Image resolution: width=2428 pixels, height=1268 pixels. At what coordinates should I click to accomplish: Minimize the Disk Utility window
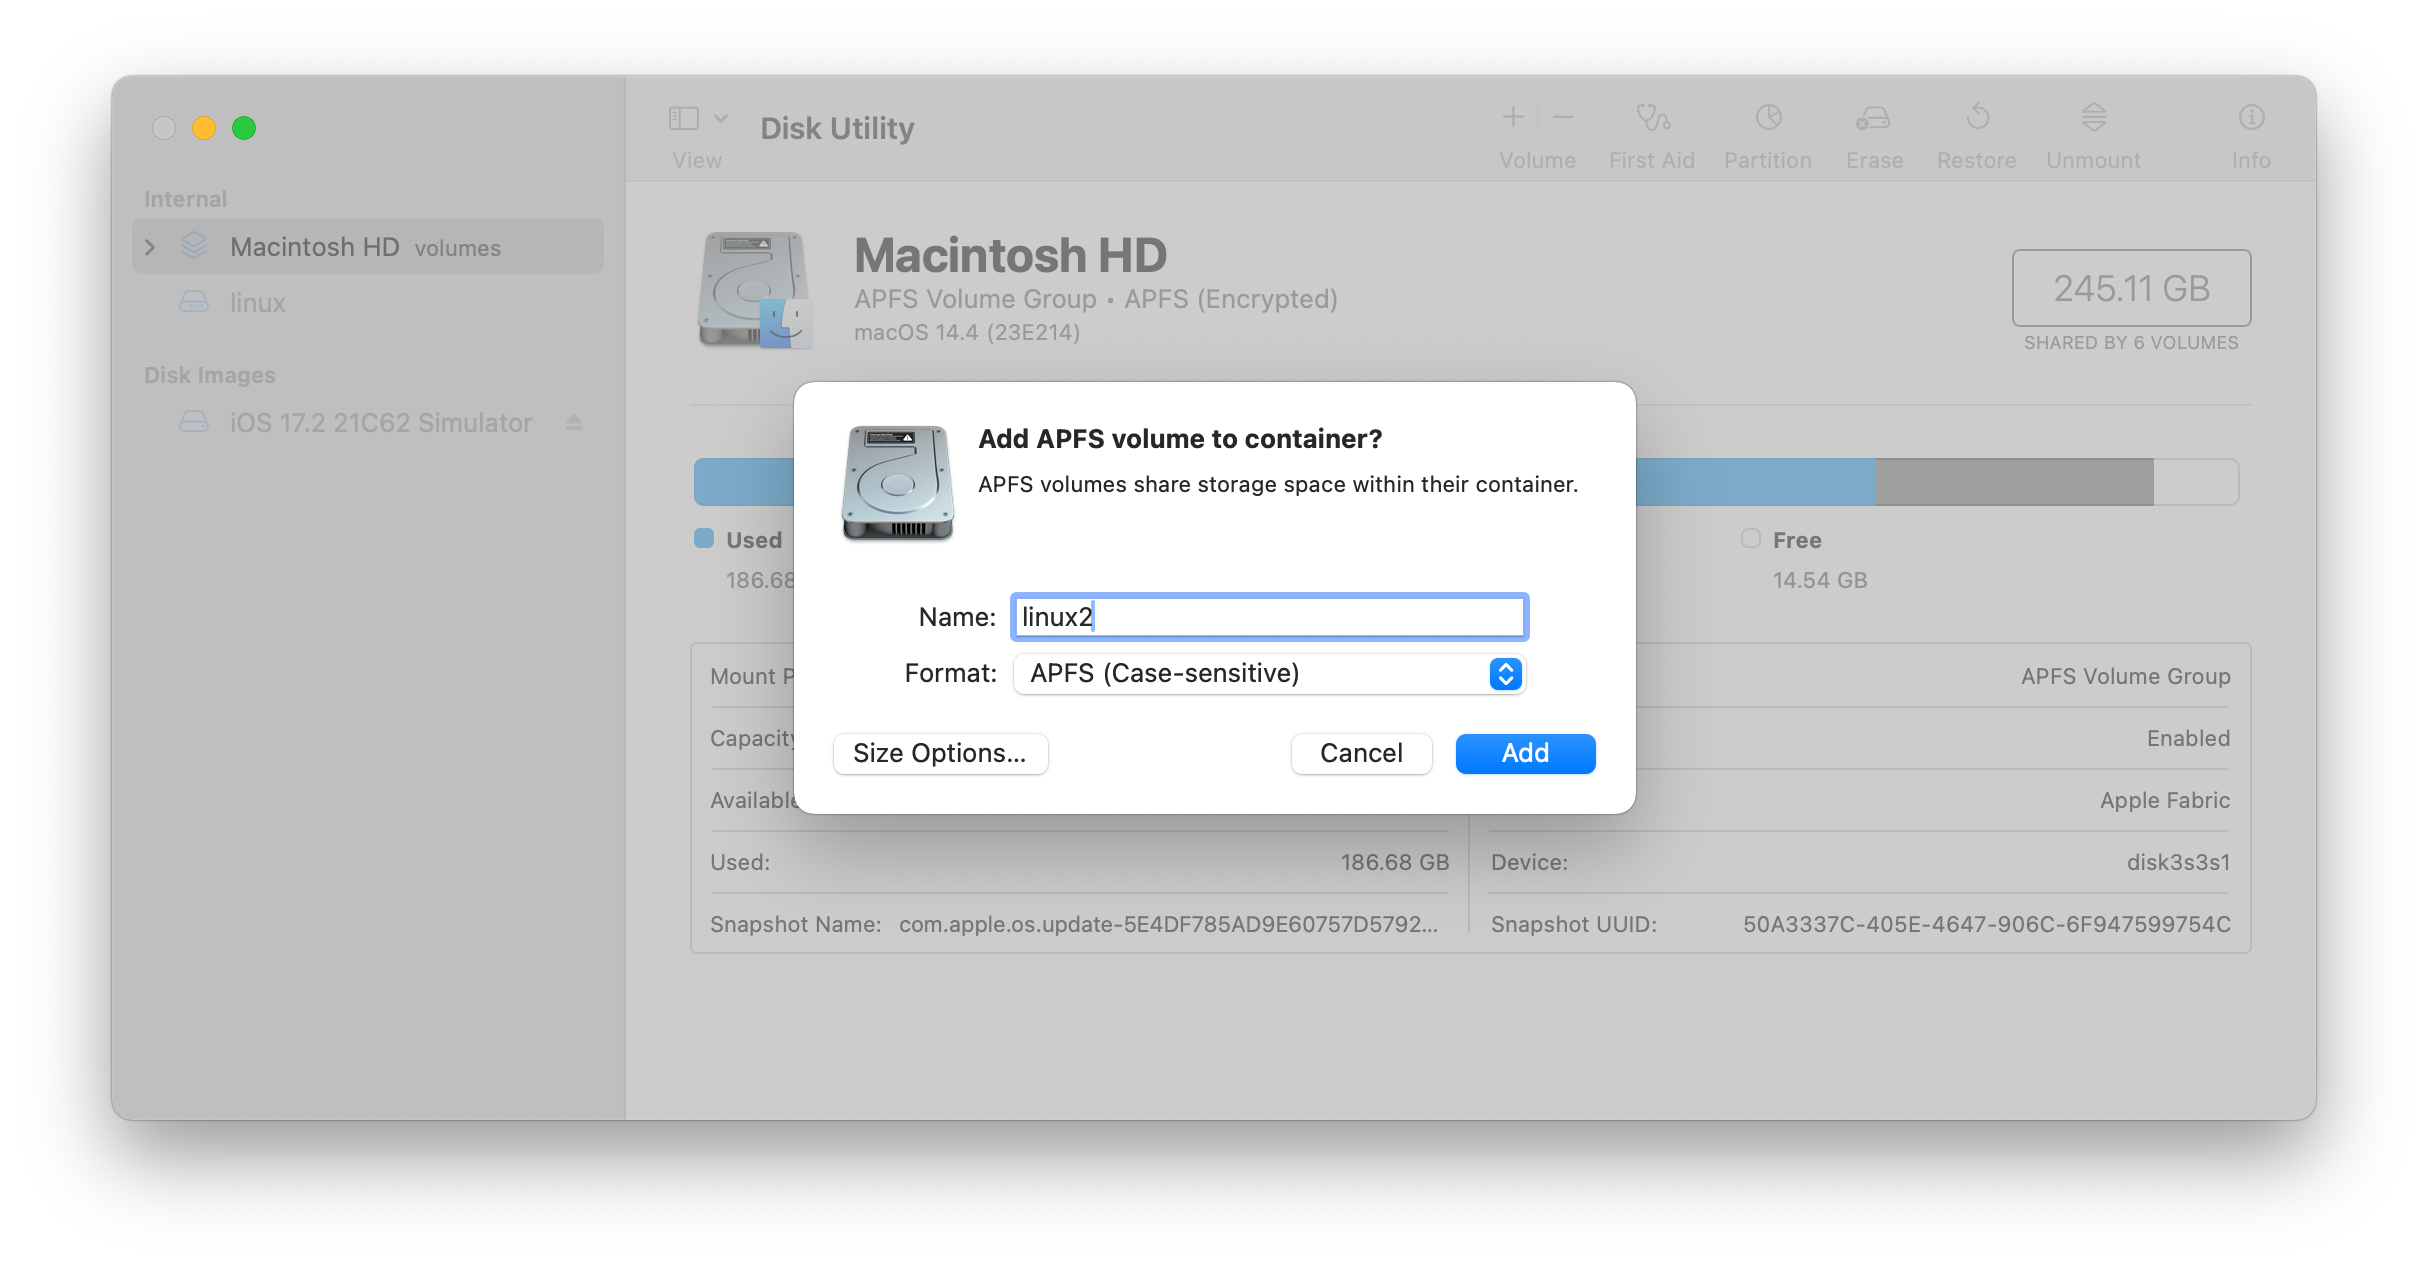coord(204,128)
